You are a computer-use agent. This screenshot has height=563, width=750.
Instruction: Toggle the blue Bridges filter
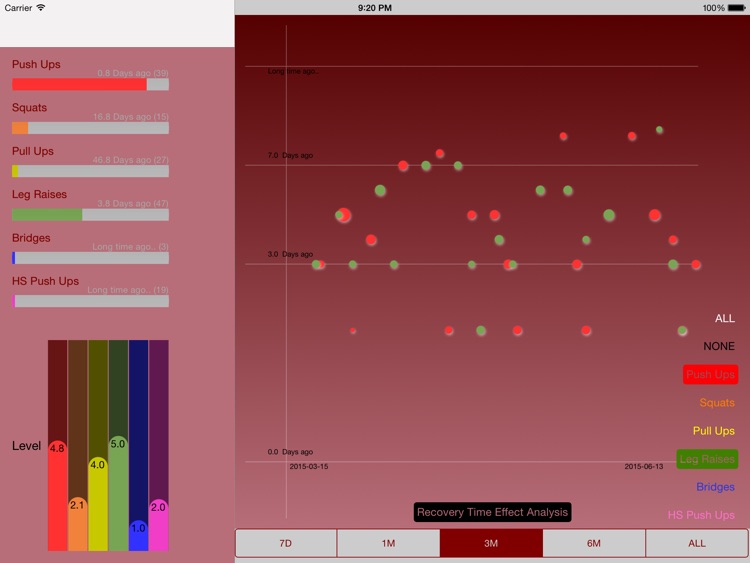click(x=715, y=487)
